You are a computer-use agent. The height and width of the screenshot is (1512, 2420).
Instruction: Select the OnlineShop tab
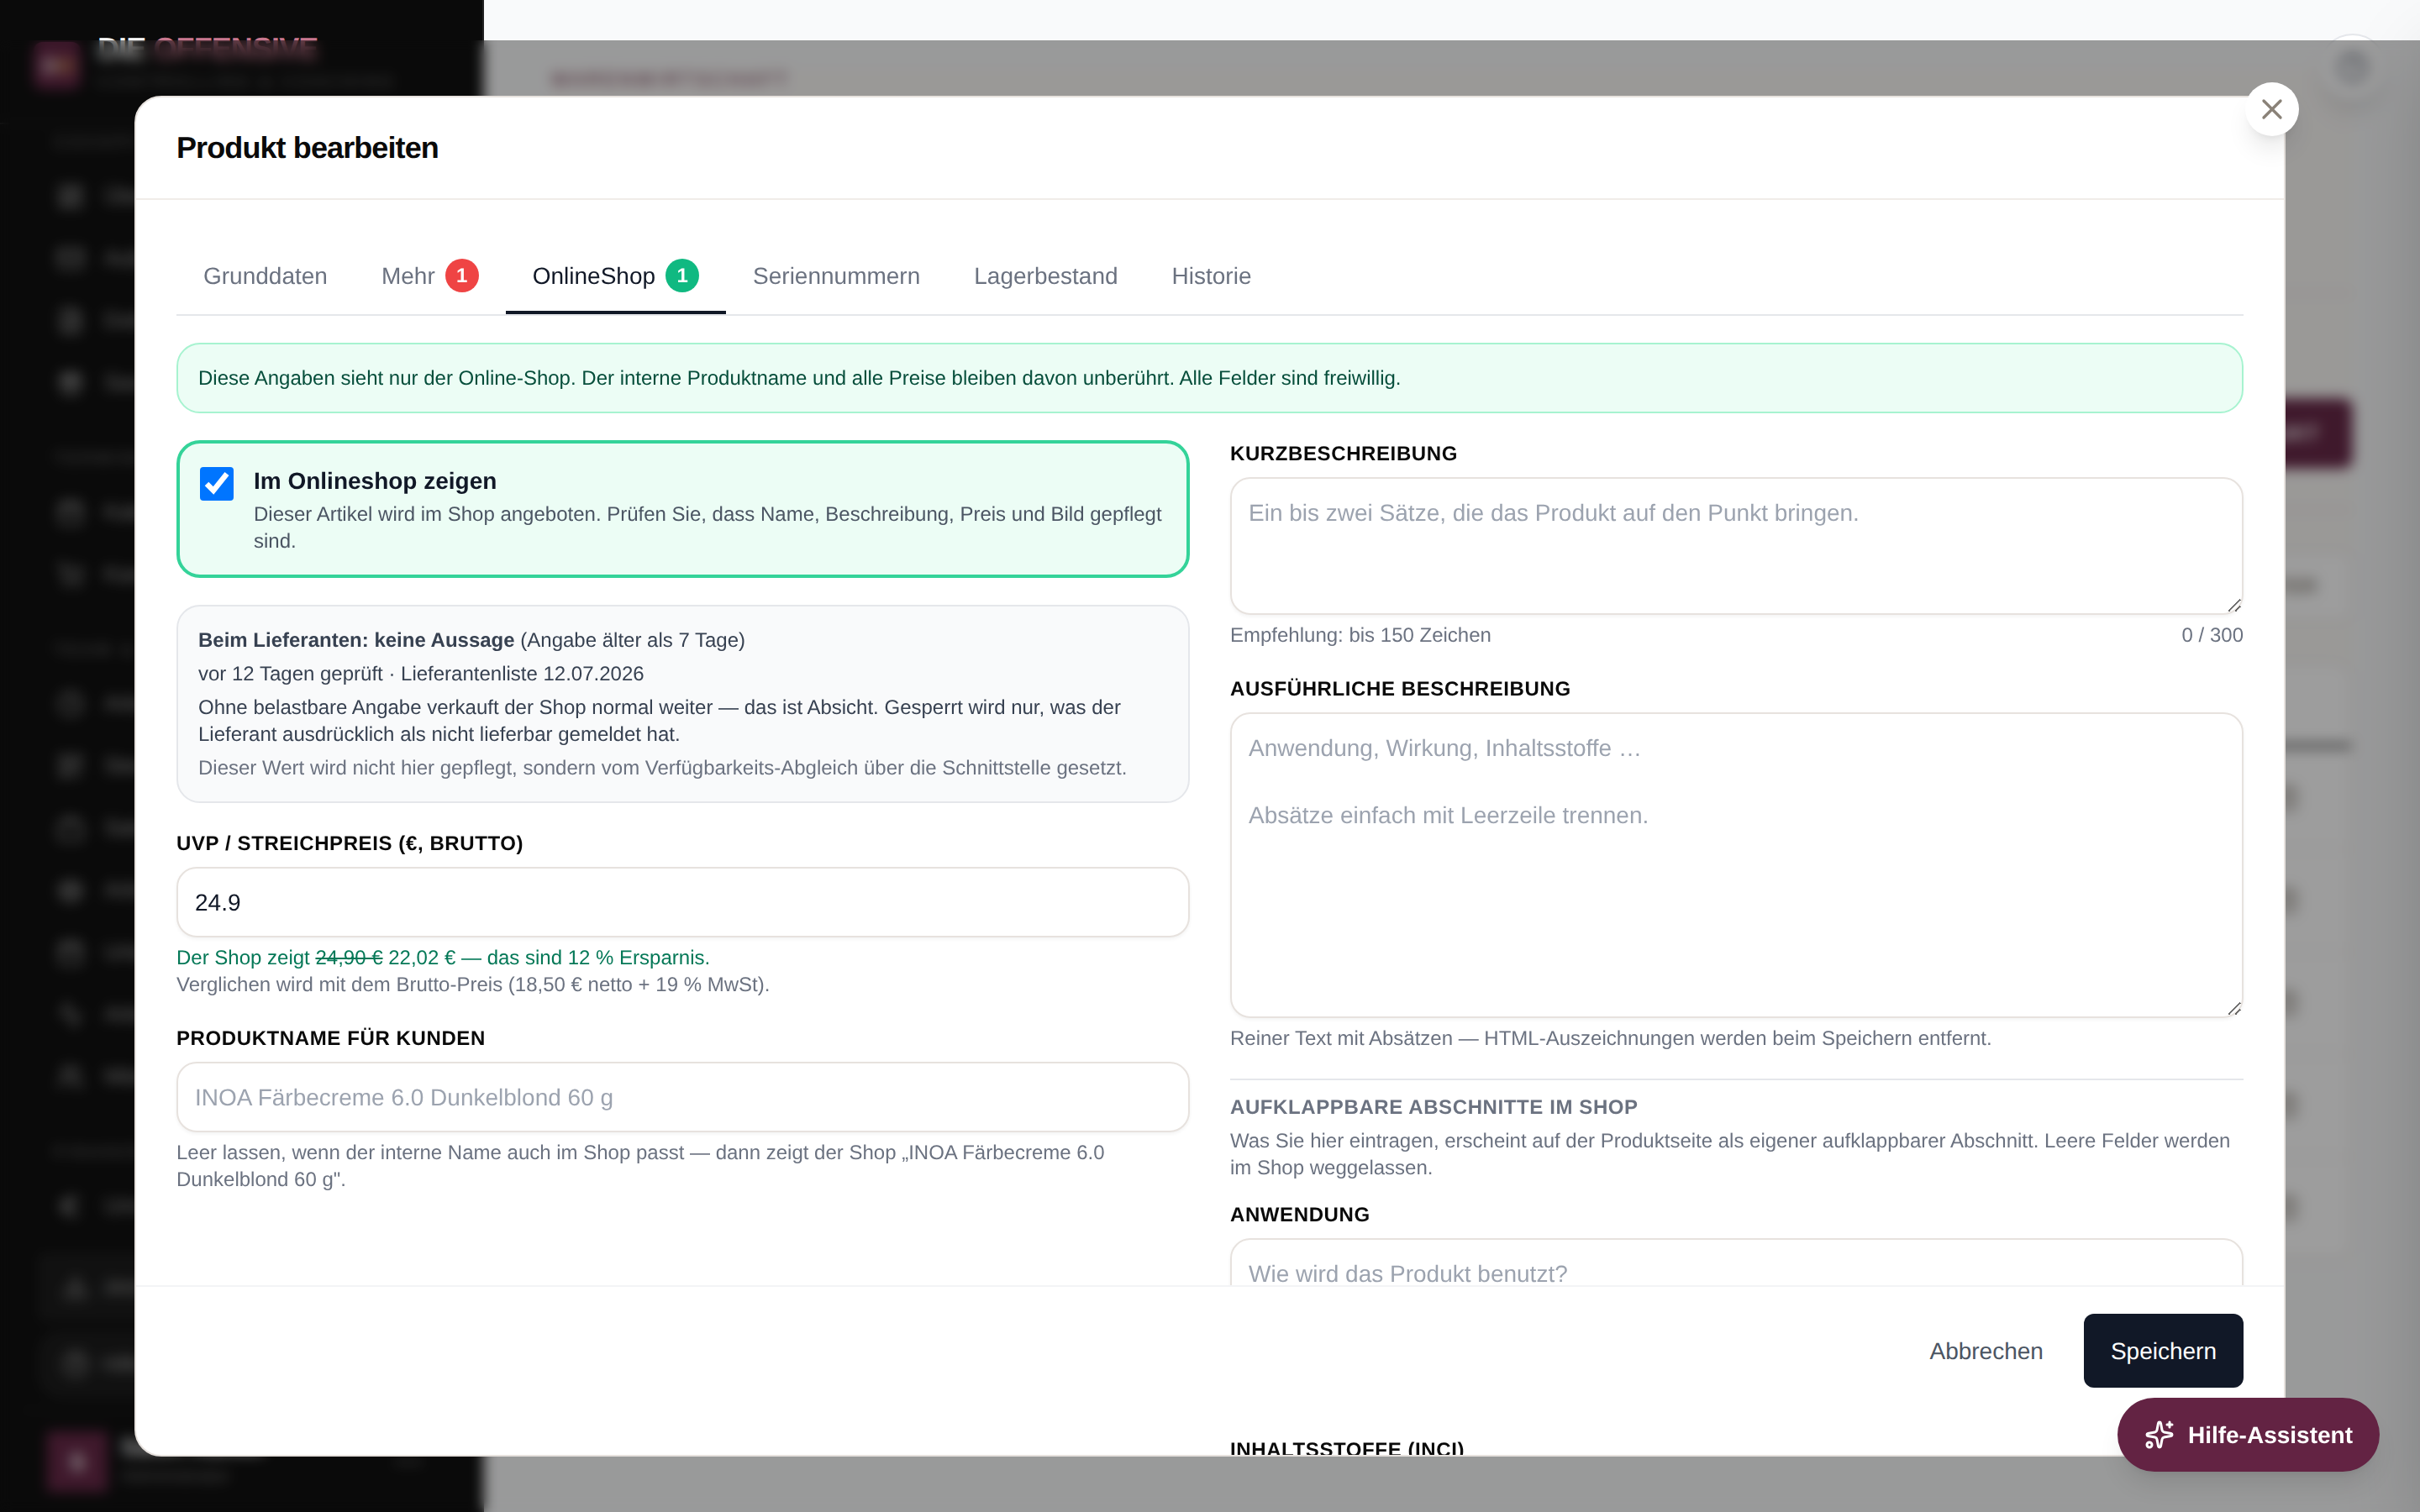coord(615,276)
